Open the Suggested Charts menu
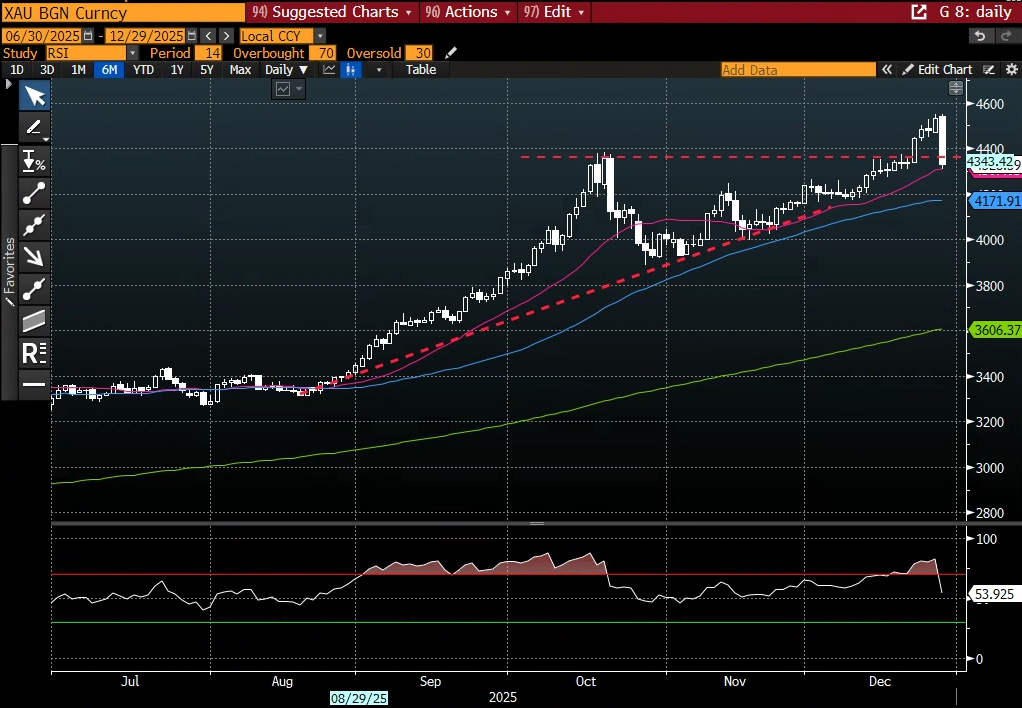Viewport: 1022px width, 708px height. (x=334, y=12)
